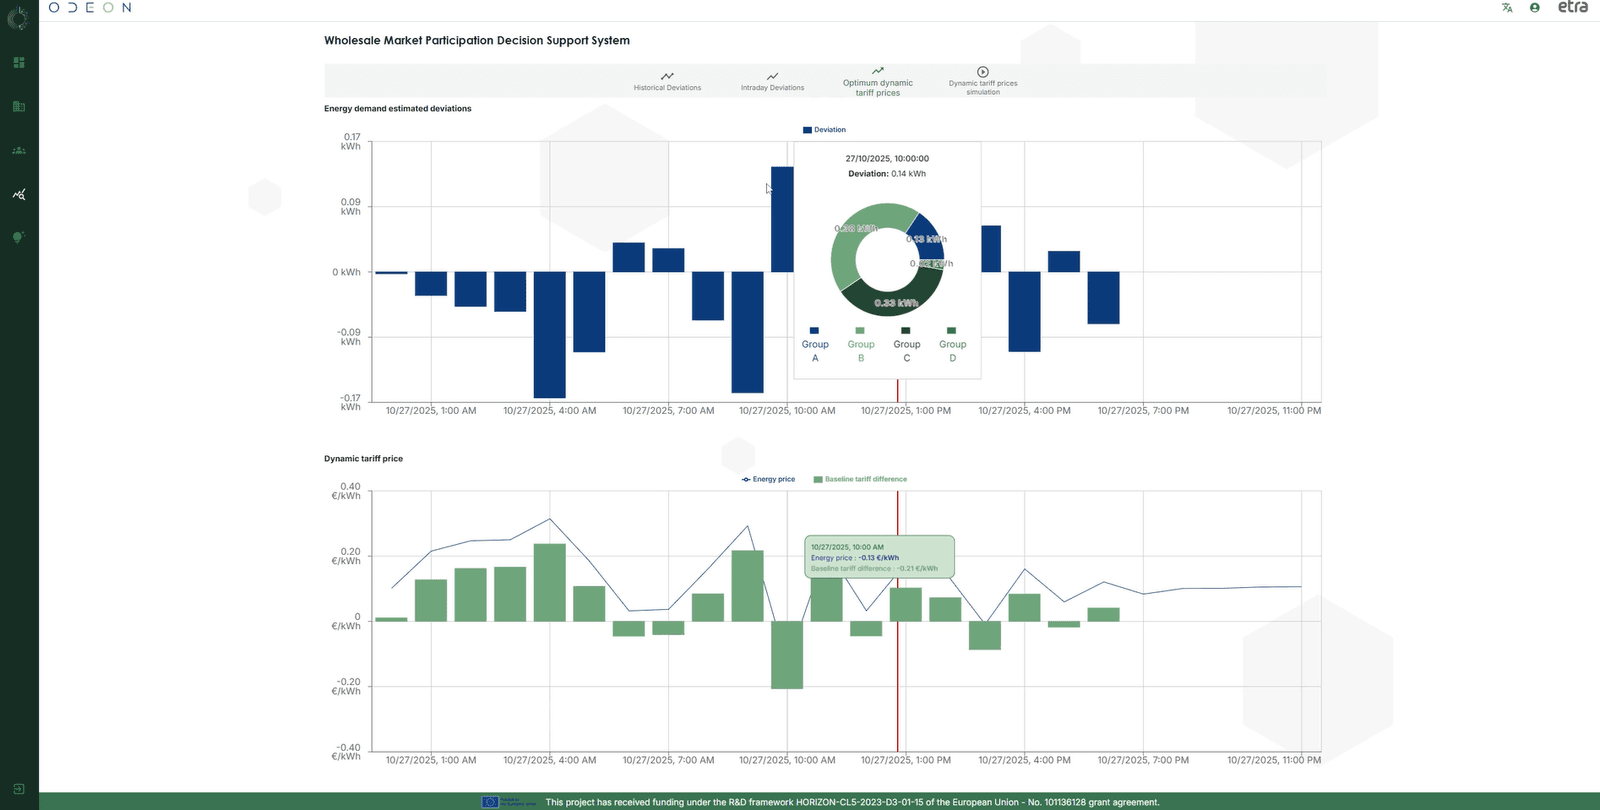Click 'Energy demand estimated deviations' heading
This screenshot has width=1600, height=810.
(398, 108)
